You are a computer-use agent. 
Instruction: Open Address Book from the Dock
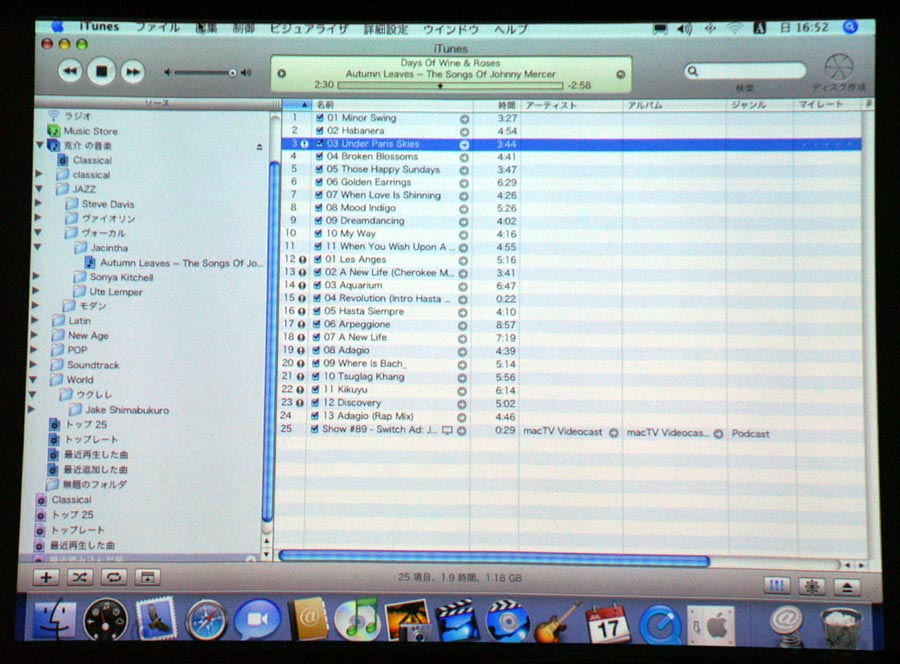(309, 619)
